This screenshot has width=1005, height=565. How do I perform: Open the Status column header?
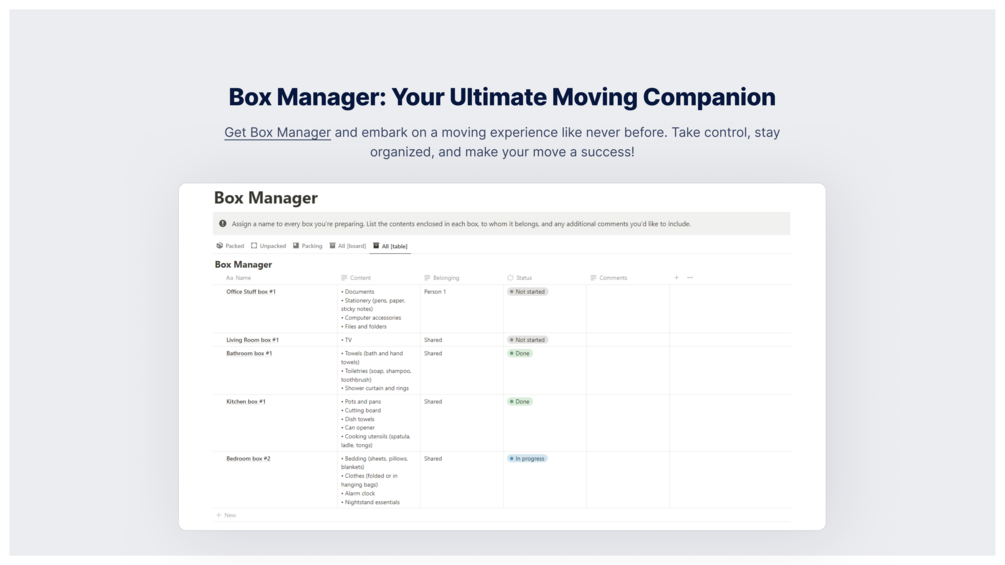520,278
